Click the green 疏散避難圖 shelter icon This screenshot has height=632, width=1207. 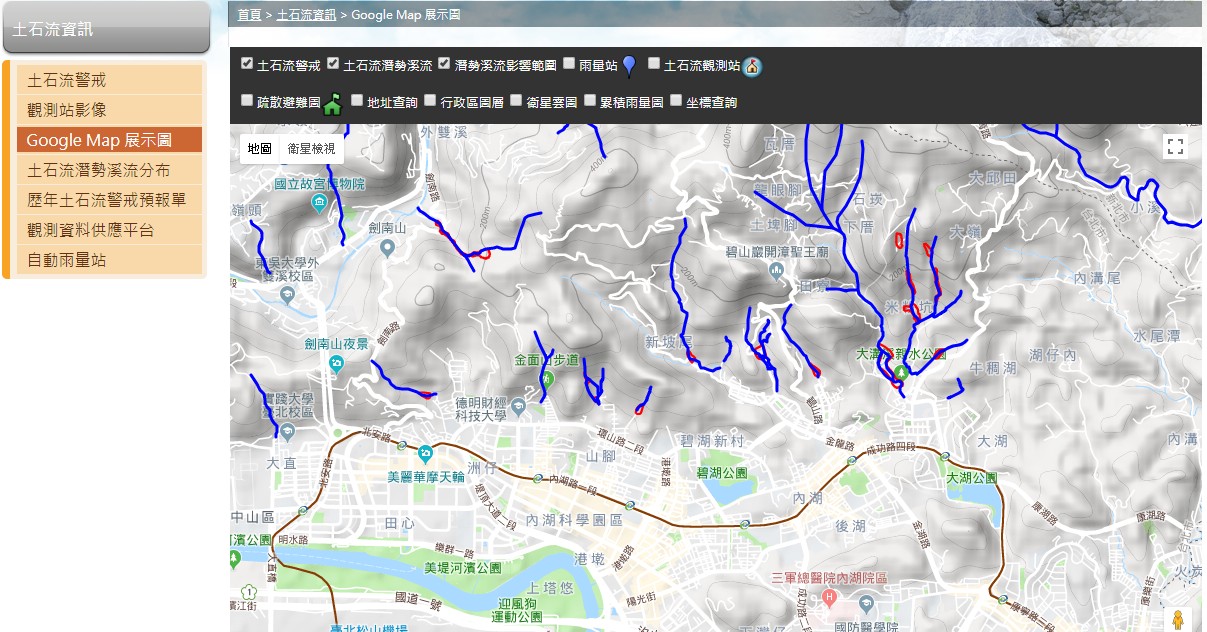(x=332, y=103)
